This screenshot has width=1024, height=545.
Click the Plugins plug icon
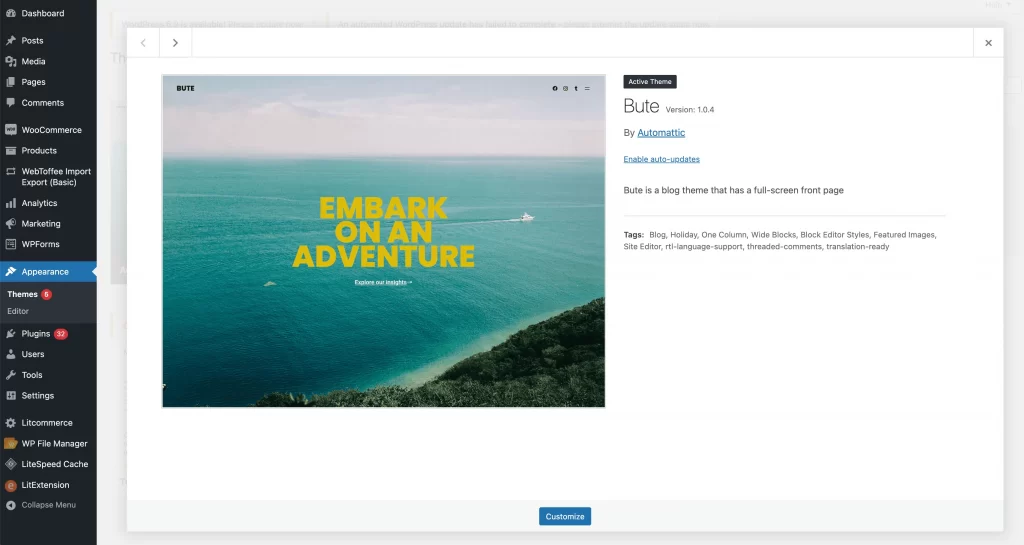pyautogui.click(x=10, y=334)
